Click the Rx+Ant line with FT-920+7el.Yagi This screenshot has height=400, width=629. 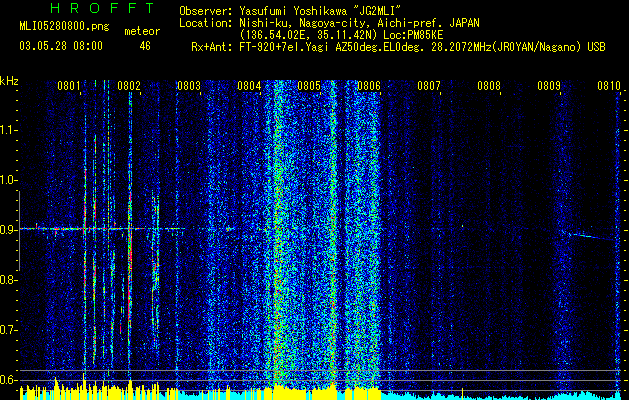(x=398, y=47)
